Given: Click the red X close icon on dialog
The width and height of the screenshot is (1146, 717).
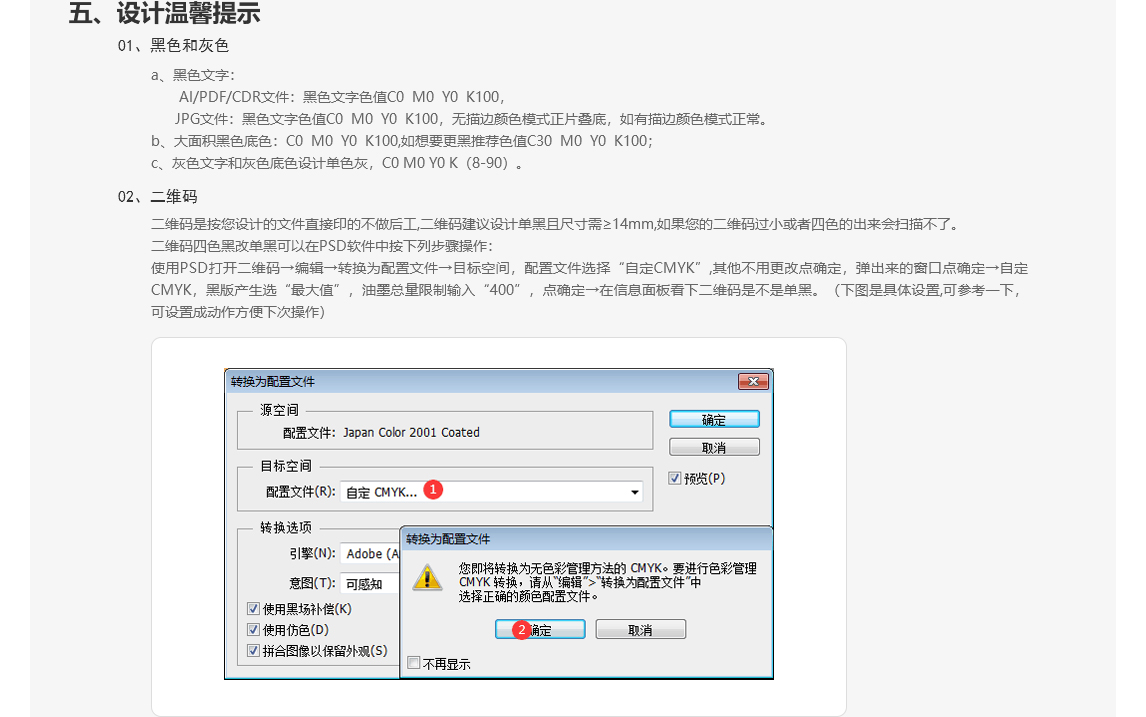Looking at the screenshot, I should 755,382.
